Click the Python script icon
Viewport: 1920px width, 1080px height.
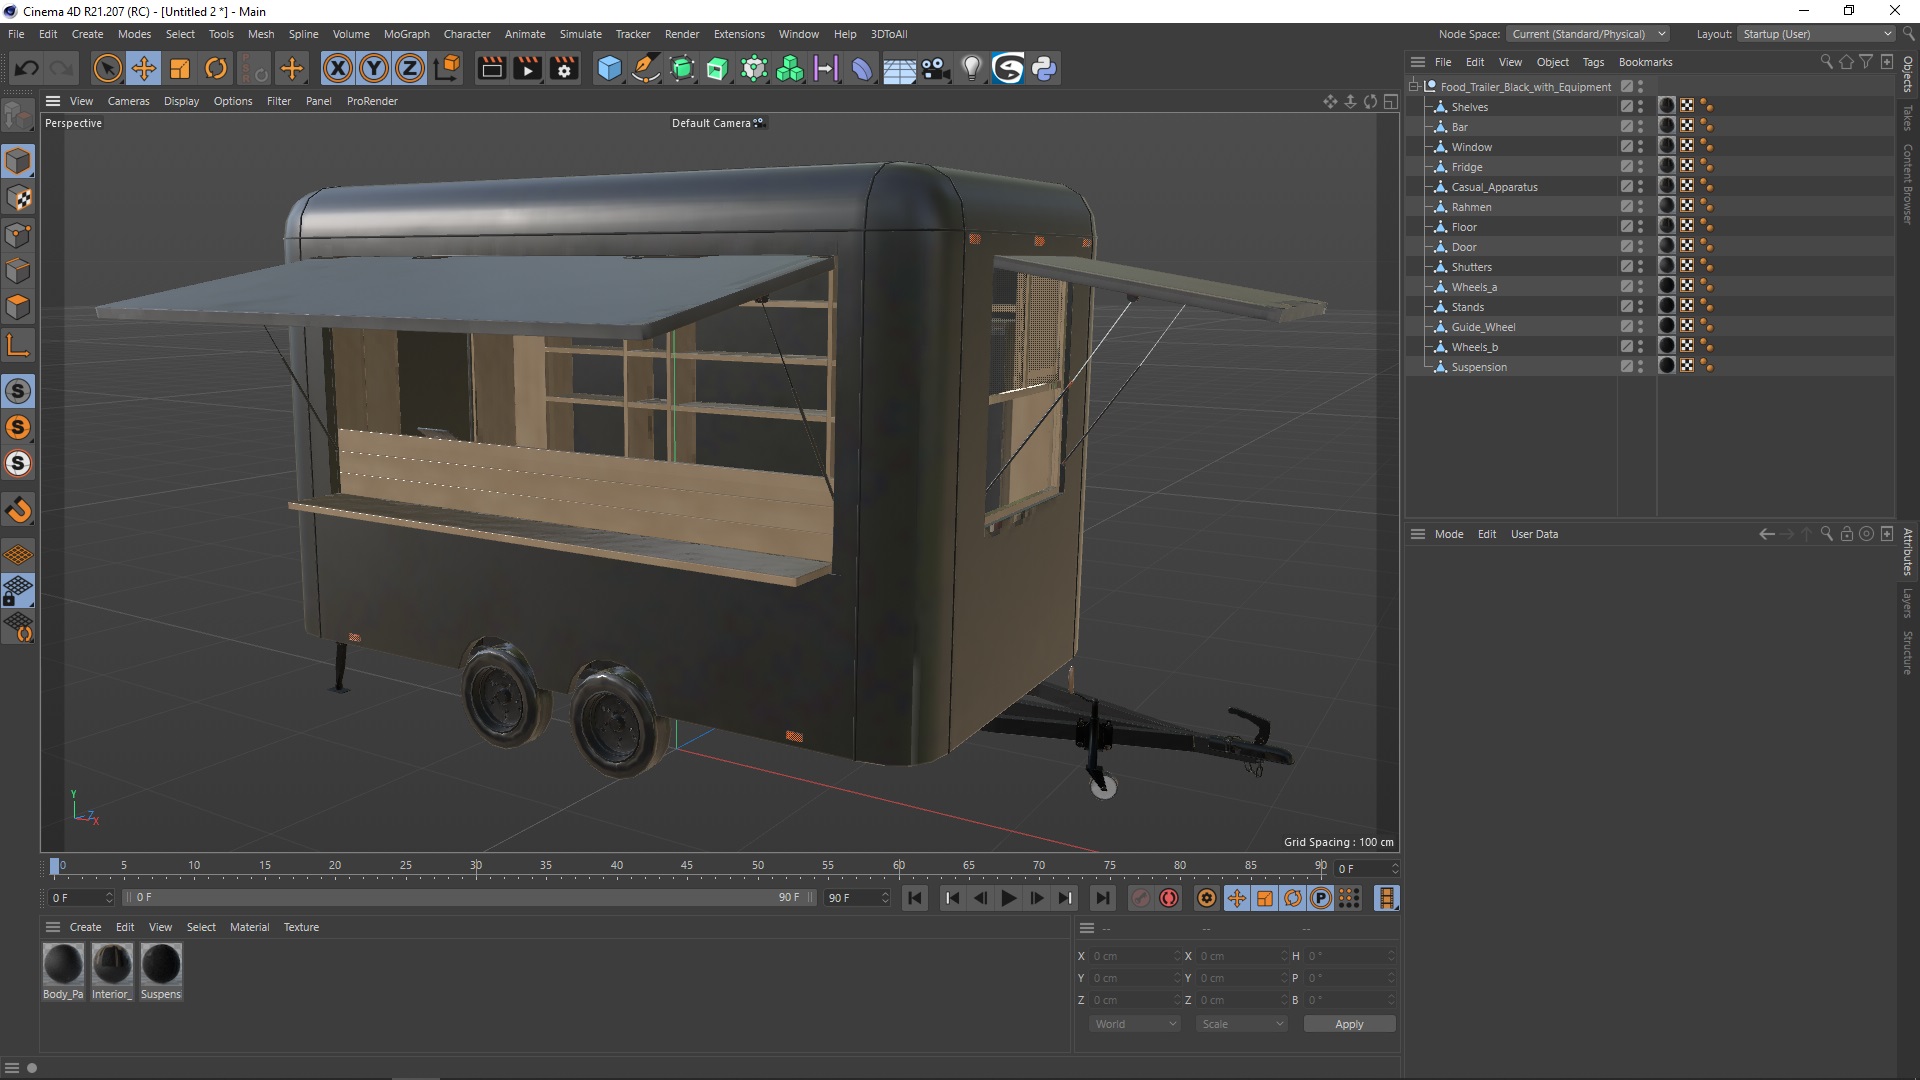point(1044,68)
